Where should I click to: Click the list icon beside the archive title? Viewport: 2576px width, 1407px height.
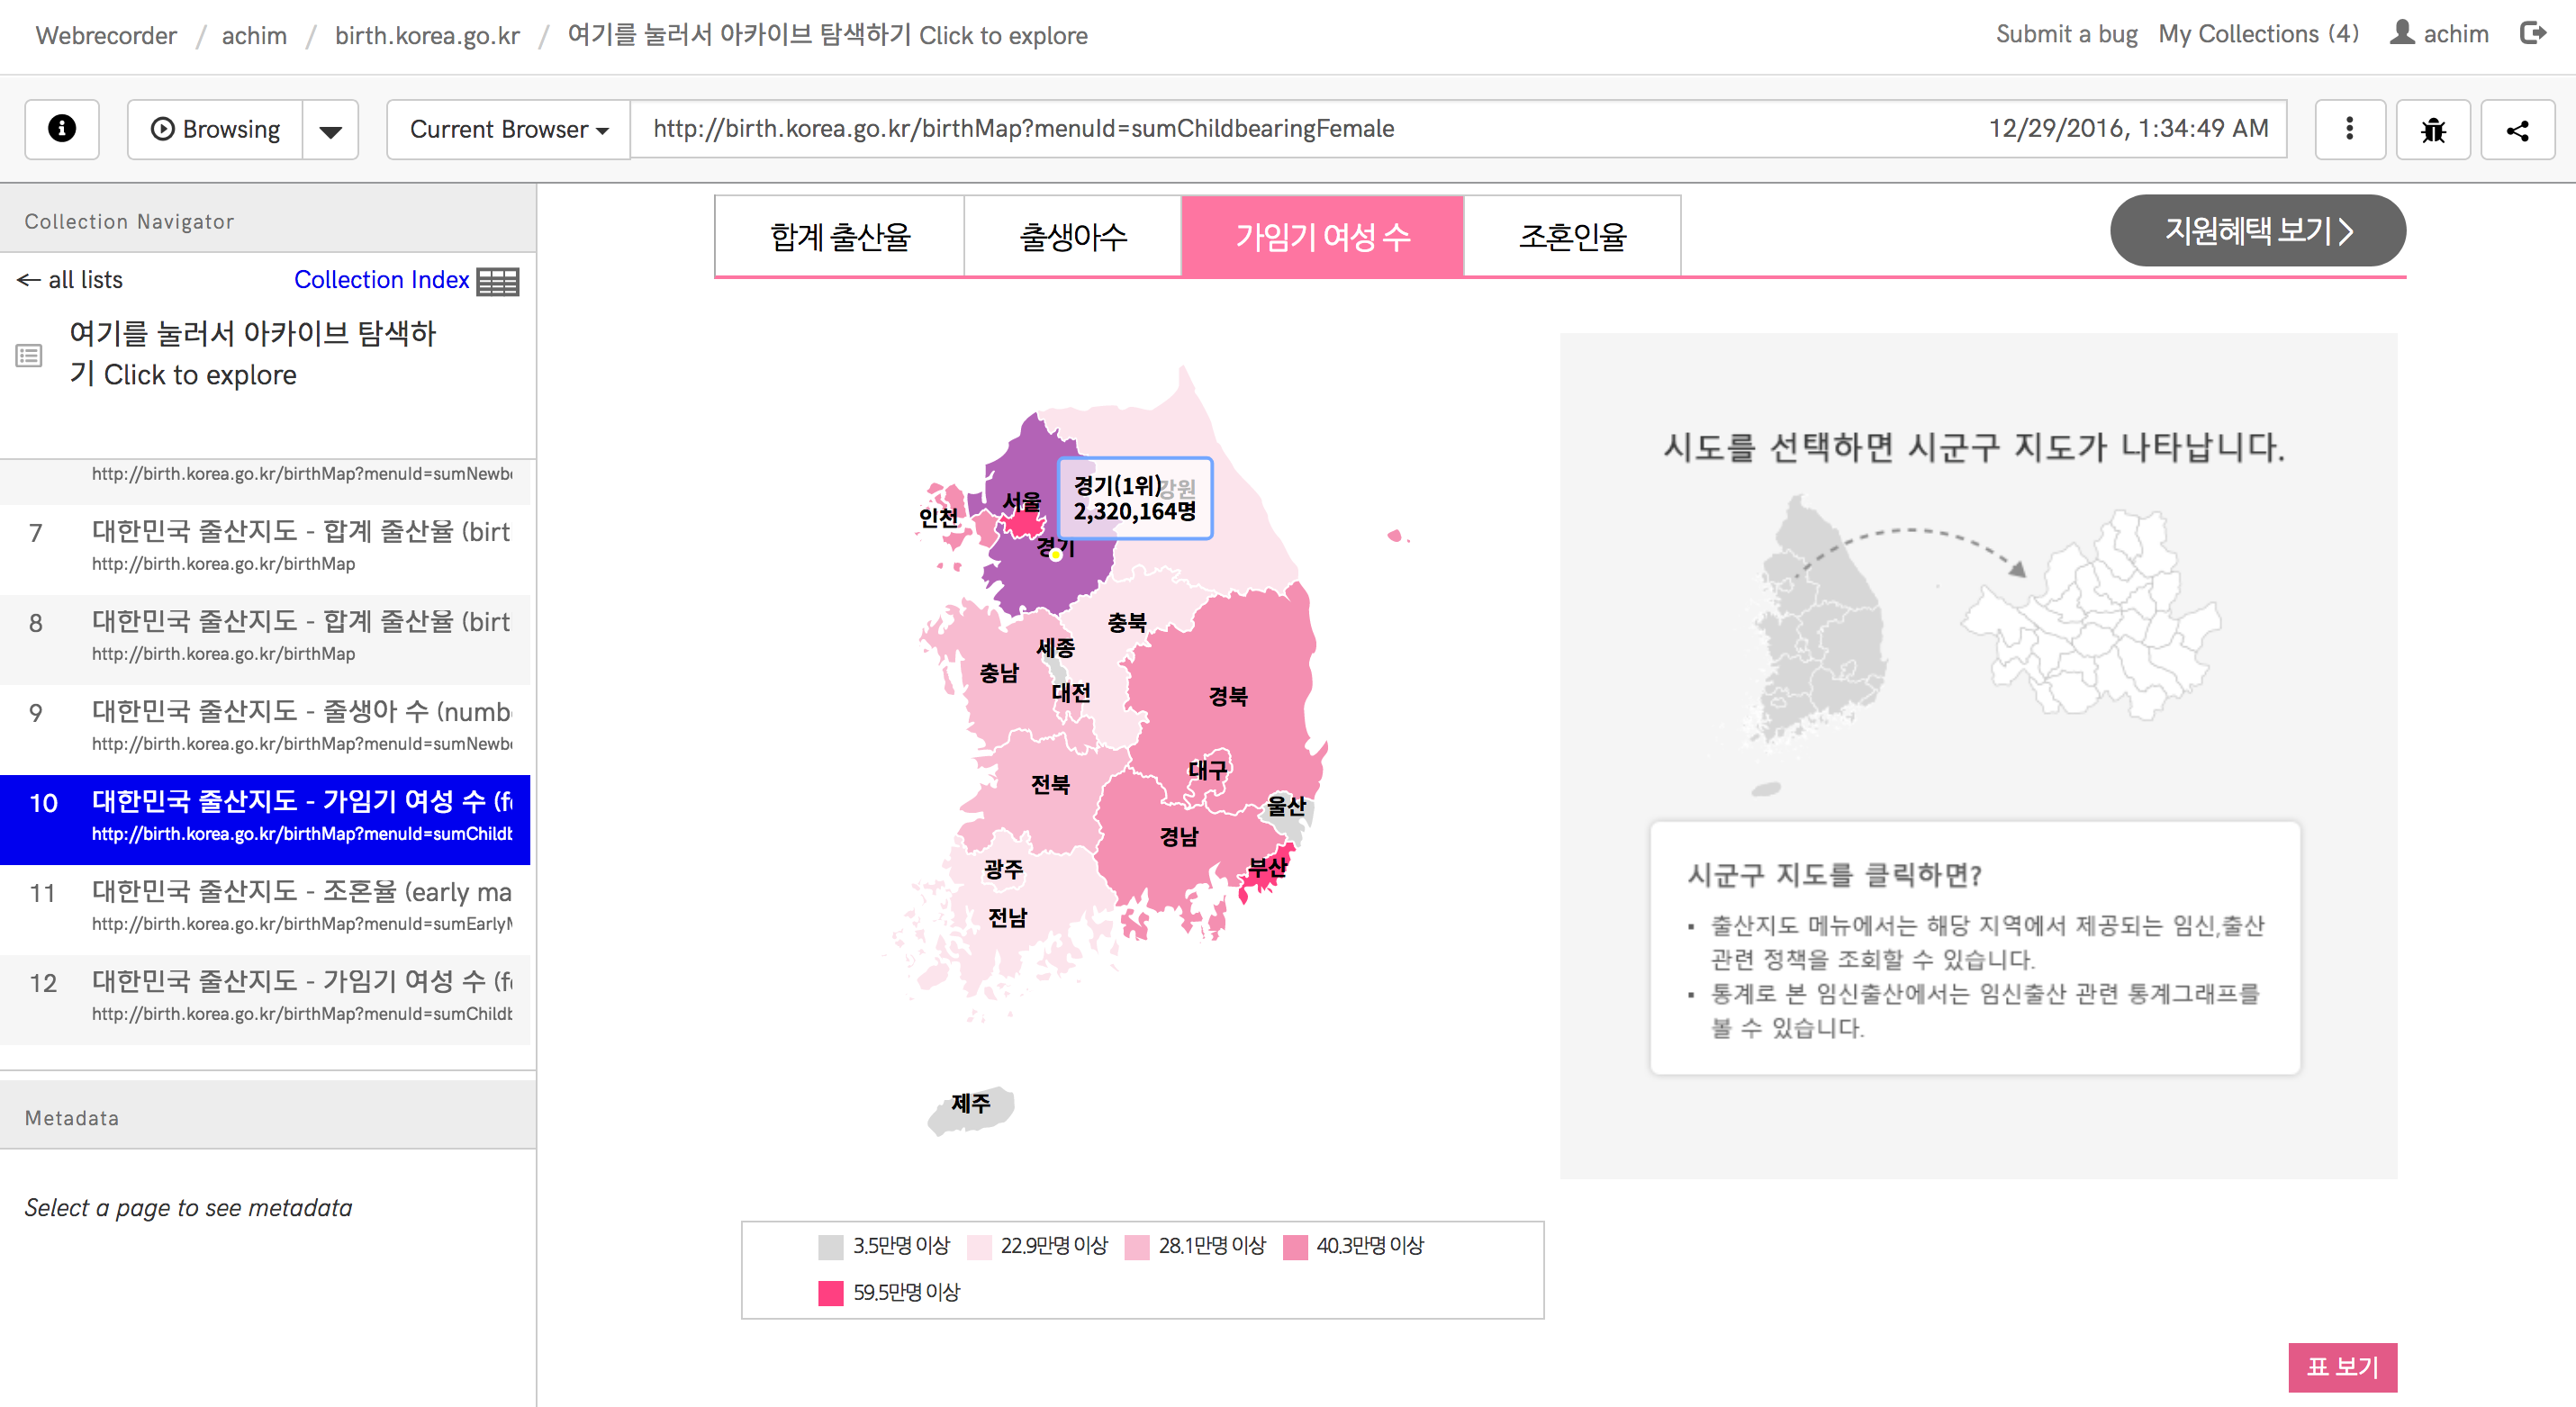[x=29, y=354]
